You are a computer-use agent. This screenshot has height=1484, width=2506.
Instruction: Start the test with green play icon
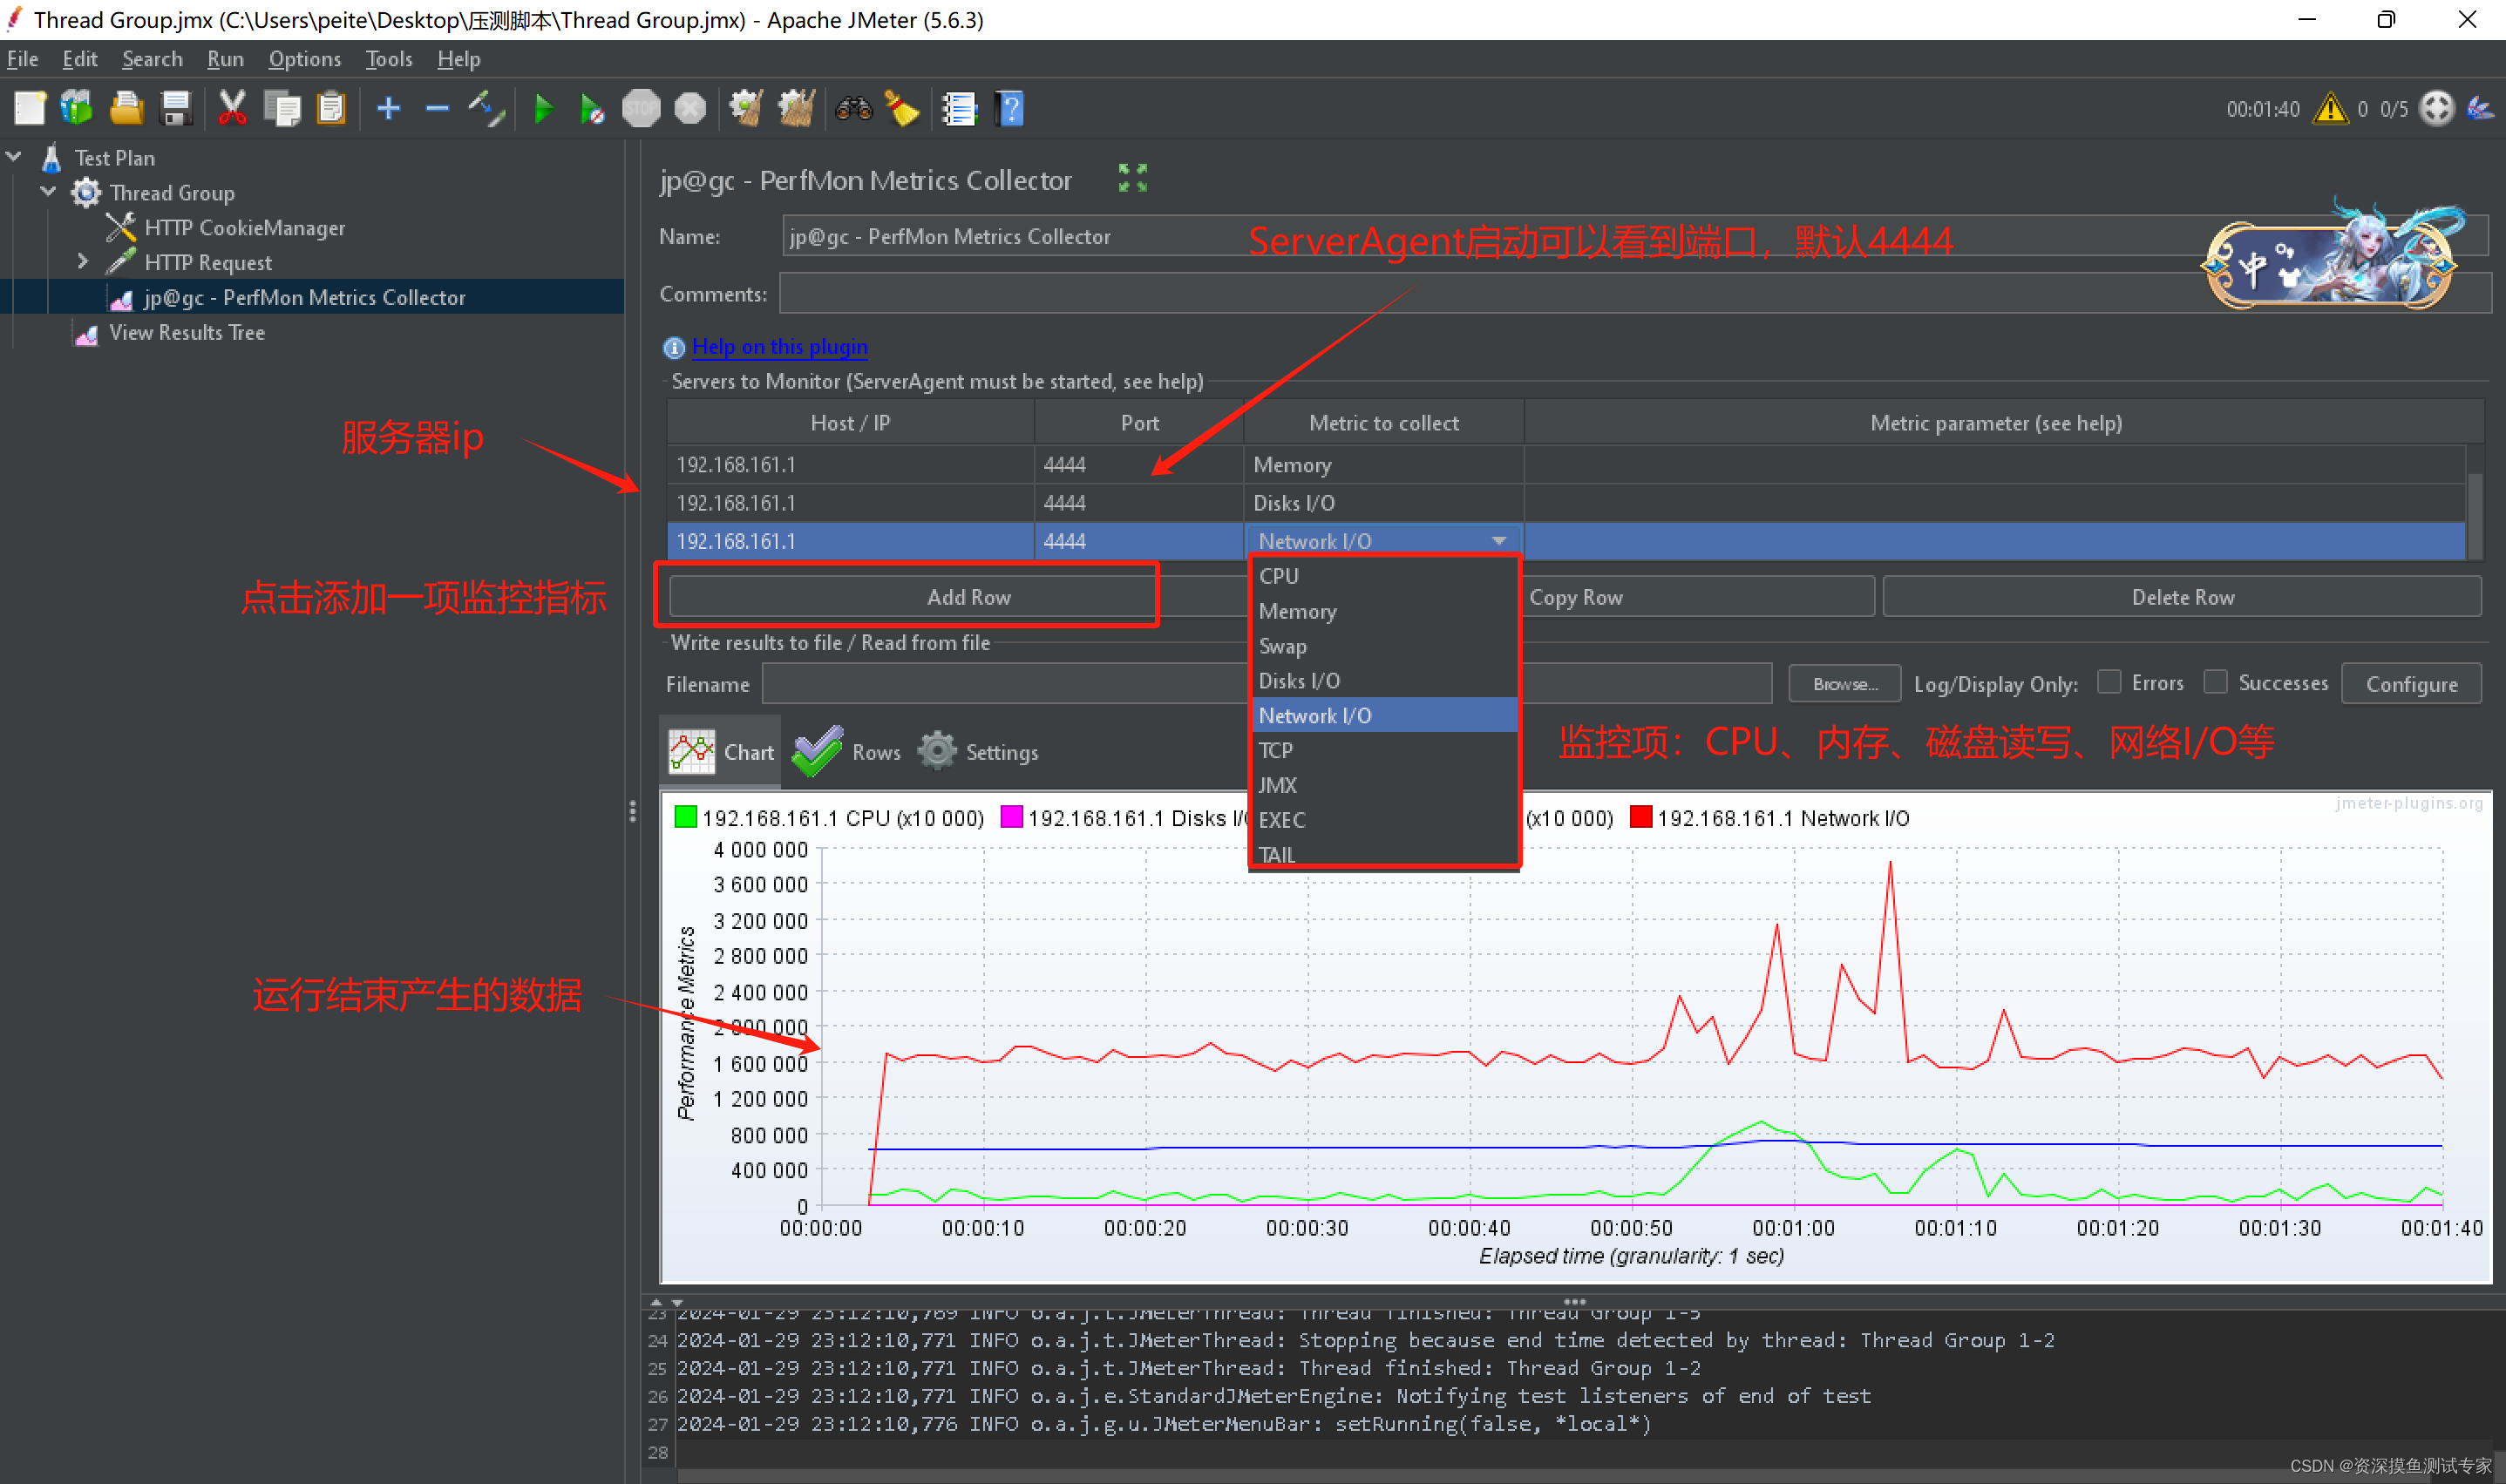tap(543, 108)
